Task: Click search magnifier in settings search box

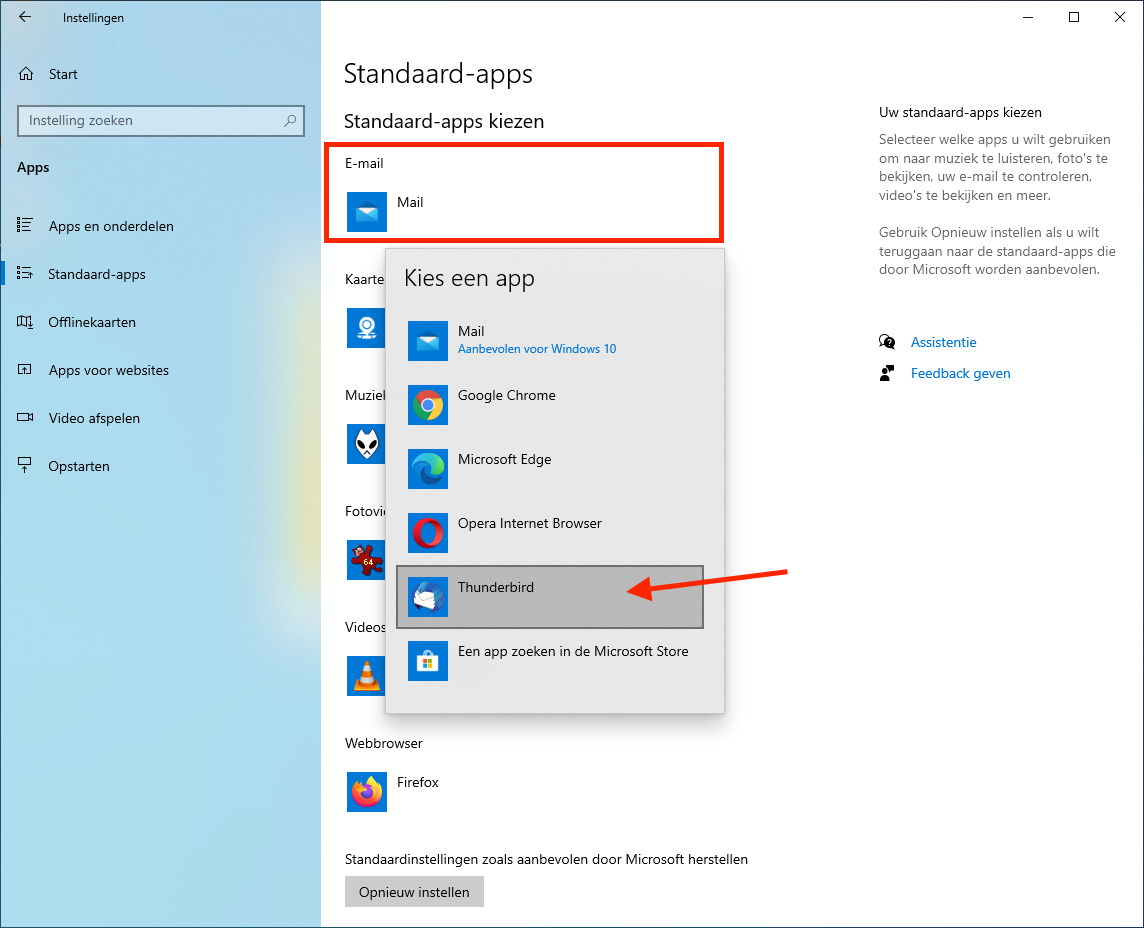Action: tap(290, 121)
